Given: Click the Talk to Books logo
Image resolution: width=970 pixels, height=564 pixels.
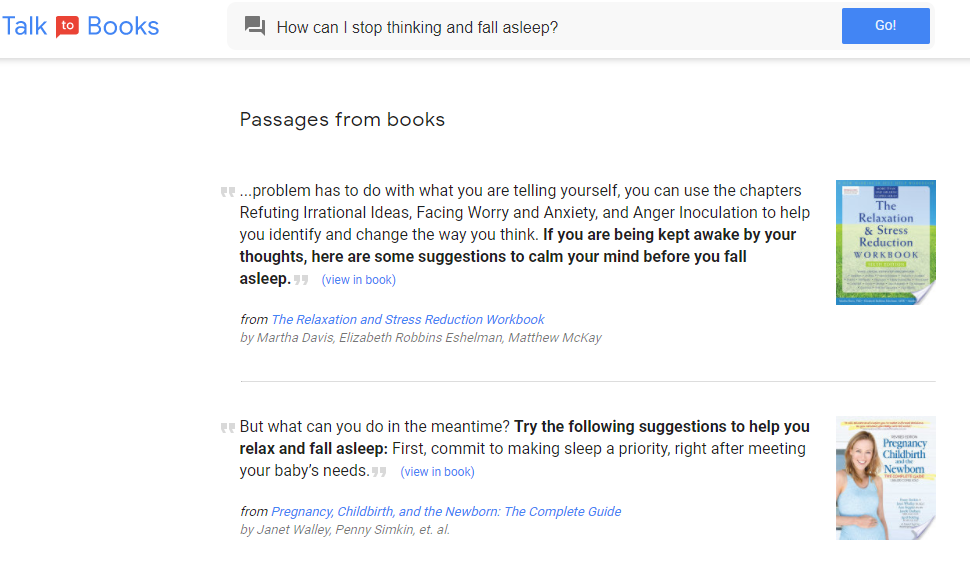Looking at the screenshot, I should coord(80,26).
